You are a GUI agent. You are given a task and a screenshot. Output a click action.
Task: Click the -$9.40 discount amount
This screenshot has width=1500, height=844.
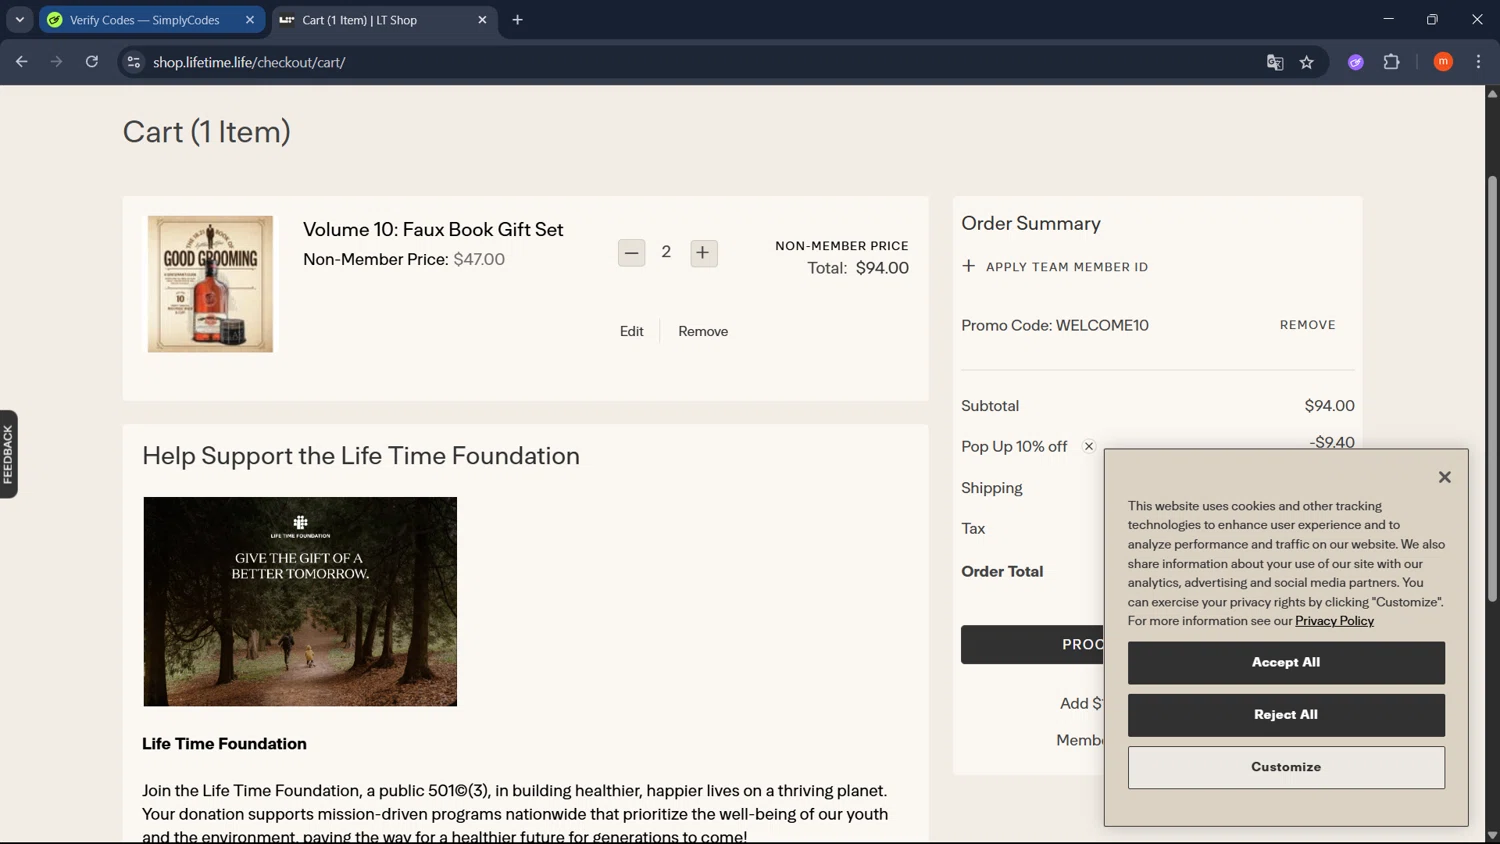click(x=1332, y=442)
